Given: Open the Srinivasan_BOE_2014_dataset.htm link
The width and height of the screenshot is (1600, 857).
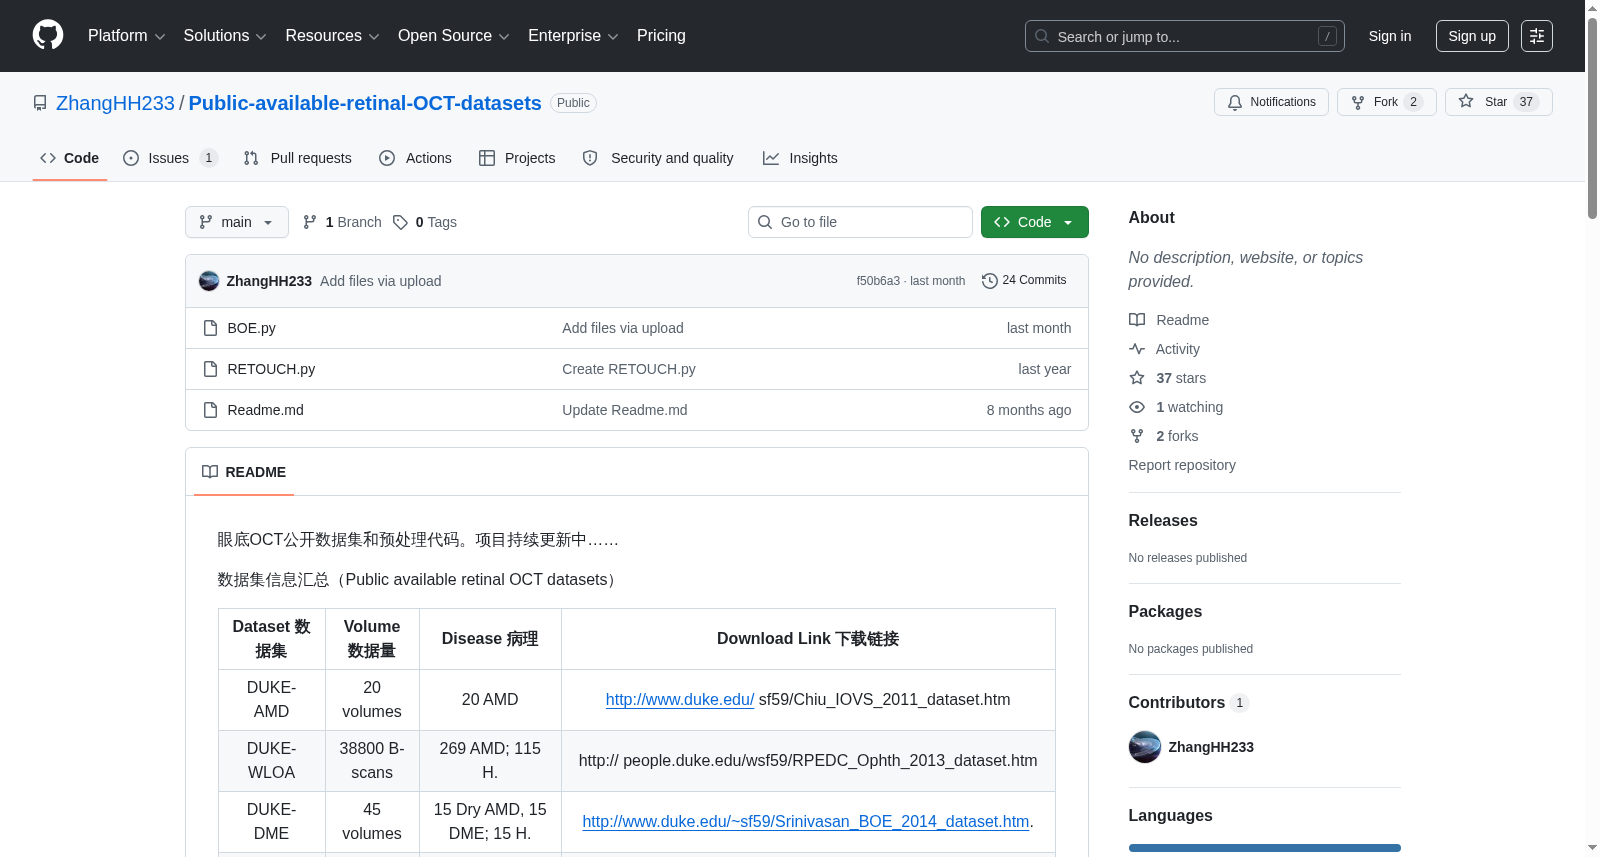Looking at the screenshot, I should (x=806, y=822).
